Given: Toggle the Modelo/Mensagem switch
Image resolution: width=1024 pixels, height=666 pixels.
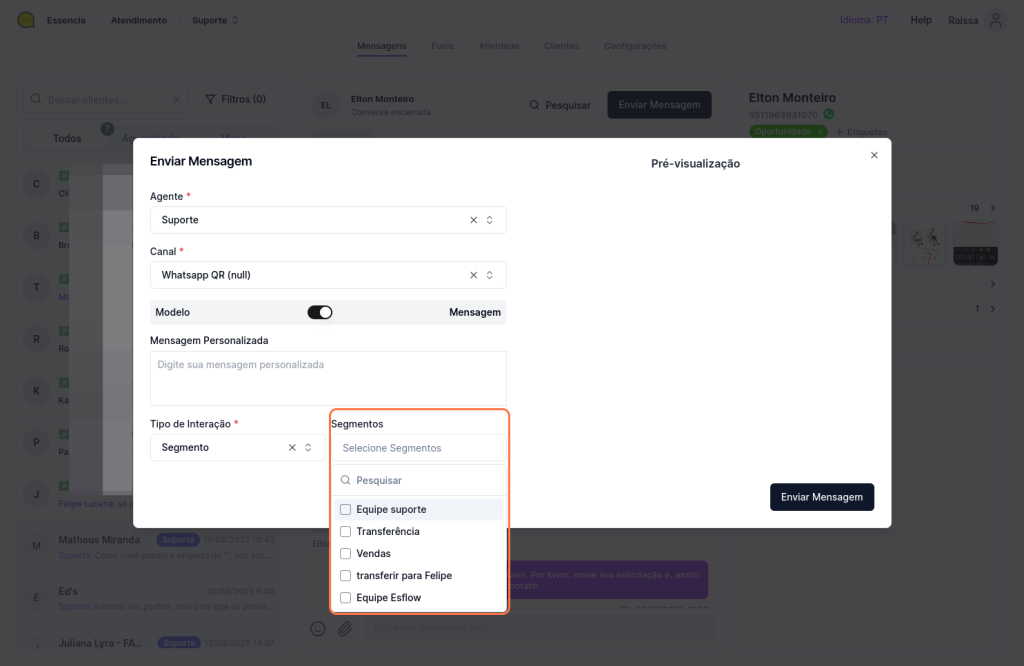Looking at the screenshot, I should [x=320, y=312].
